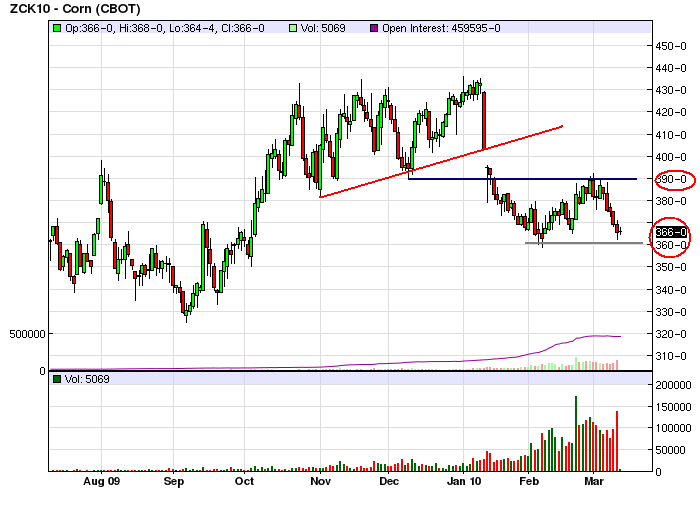Viewport: 700px width, 512px height.
Task: Click the 380-0 price axis label
Action: pyautogui.click(x=671, y=201)
